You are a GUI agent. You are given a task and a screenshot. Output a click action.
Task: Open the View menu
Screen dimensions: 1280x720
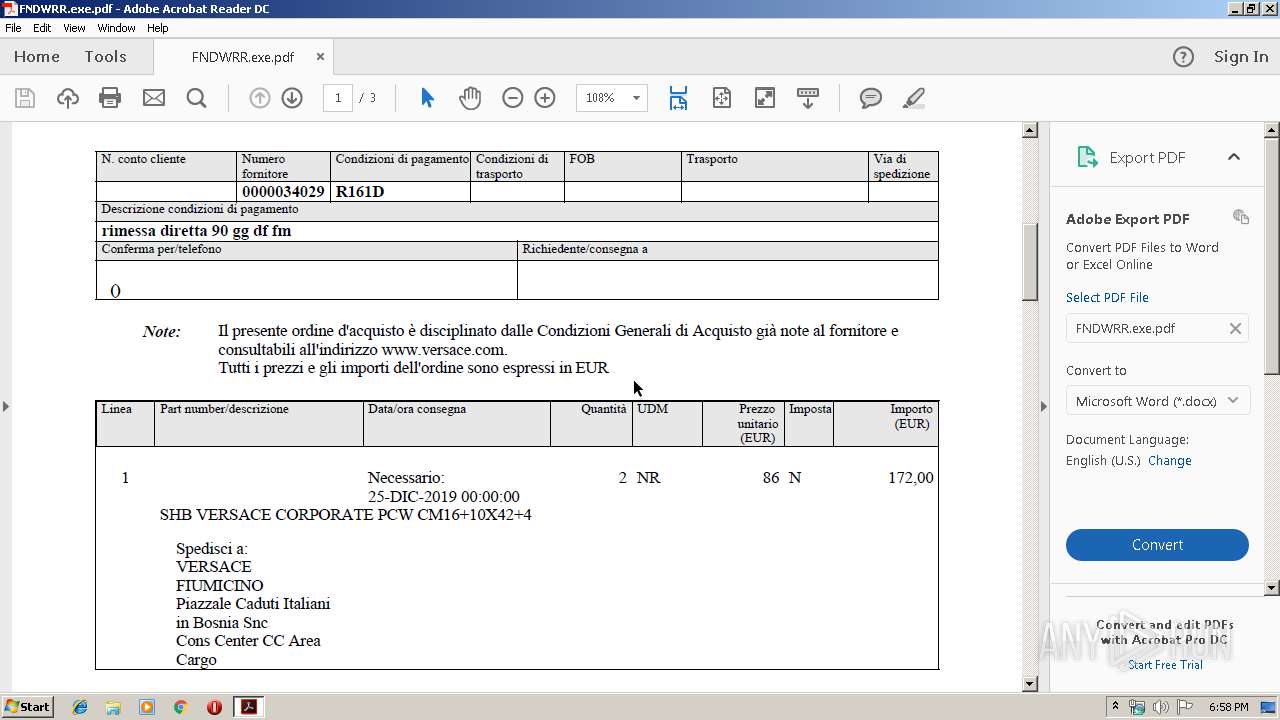(x=74, y=28)
